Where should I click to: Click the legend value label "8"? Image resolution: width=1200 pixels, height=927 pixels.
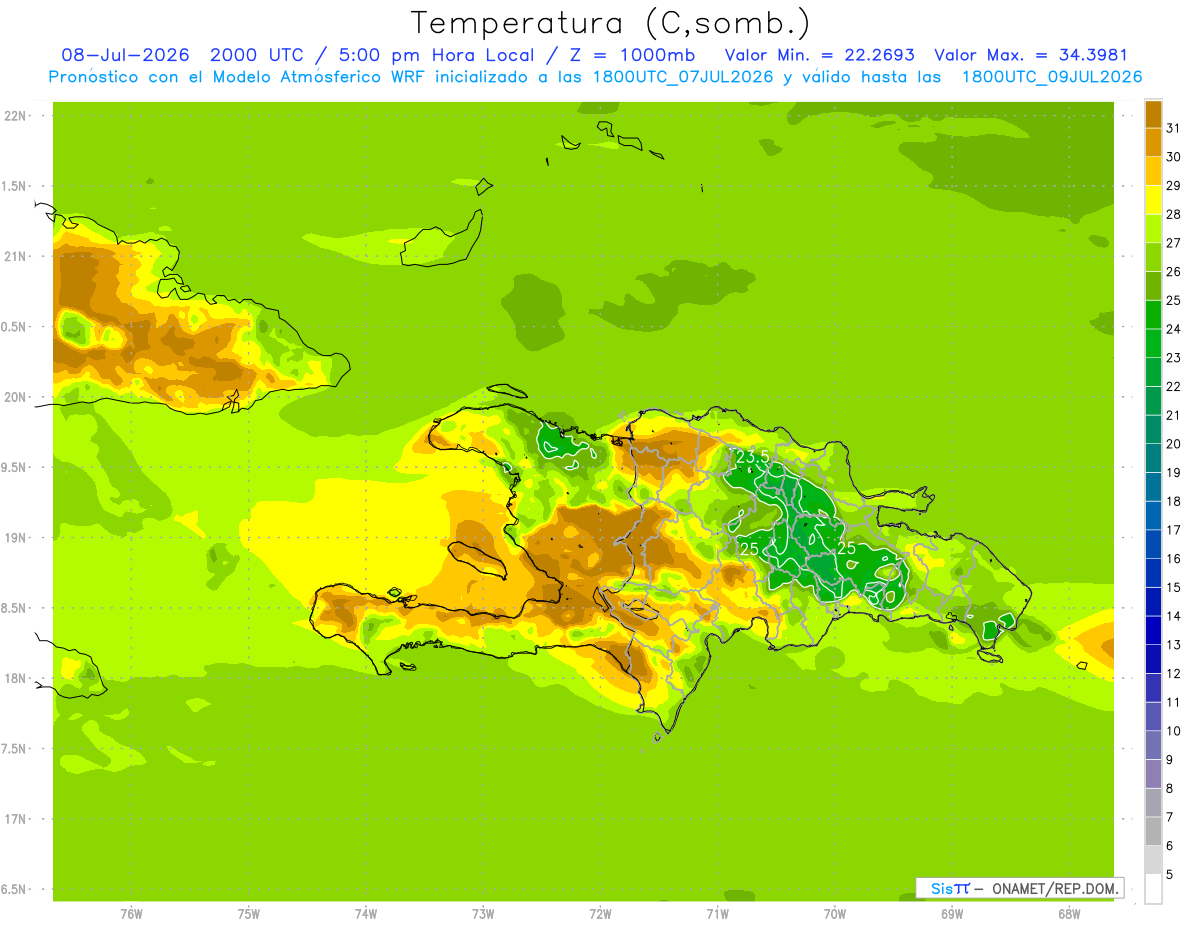click(1170, 788)
